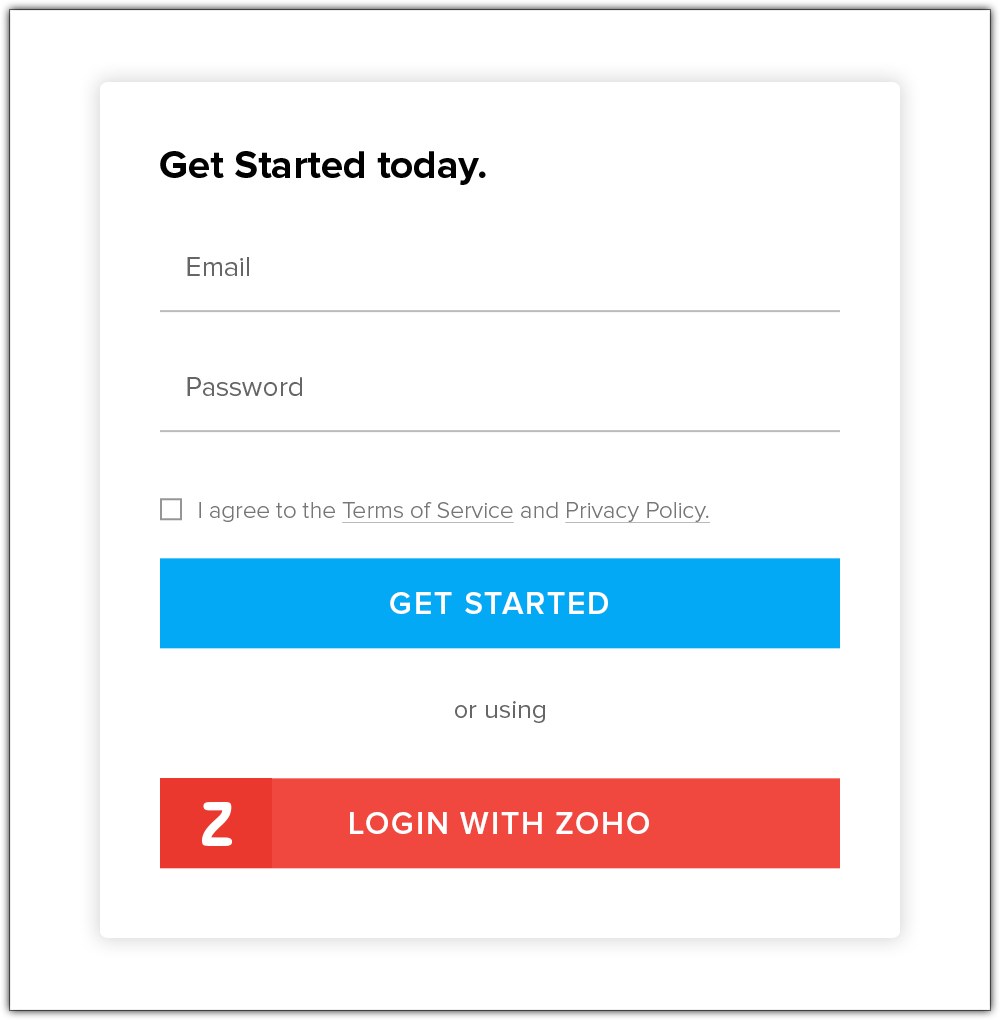Screen dimensions: 1000x1020
Task: Submit the form with GET STARTED
Action: (x=500, y=603)
